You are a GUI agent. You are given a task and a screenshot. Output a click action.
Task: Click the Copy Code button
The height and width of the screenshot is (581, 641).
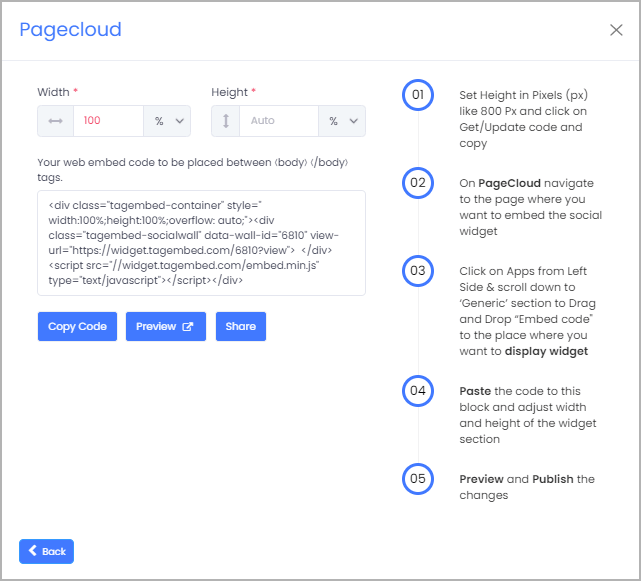77,326
